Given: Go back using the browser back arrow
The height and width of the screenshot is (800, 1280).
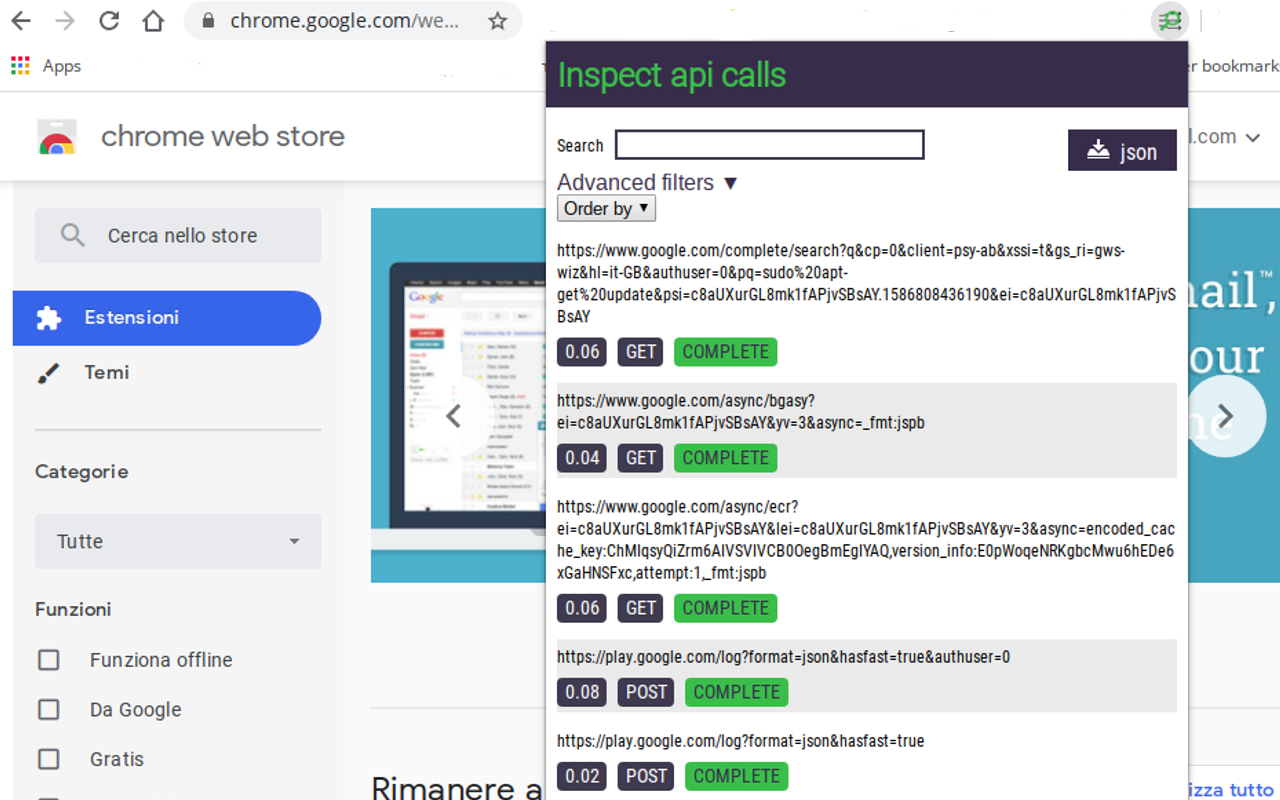Looking at the screenshot, I should 20,21.
